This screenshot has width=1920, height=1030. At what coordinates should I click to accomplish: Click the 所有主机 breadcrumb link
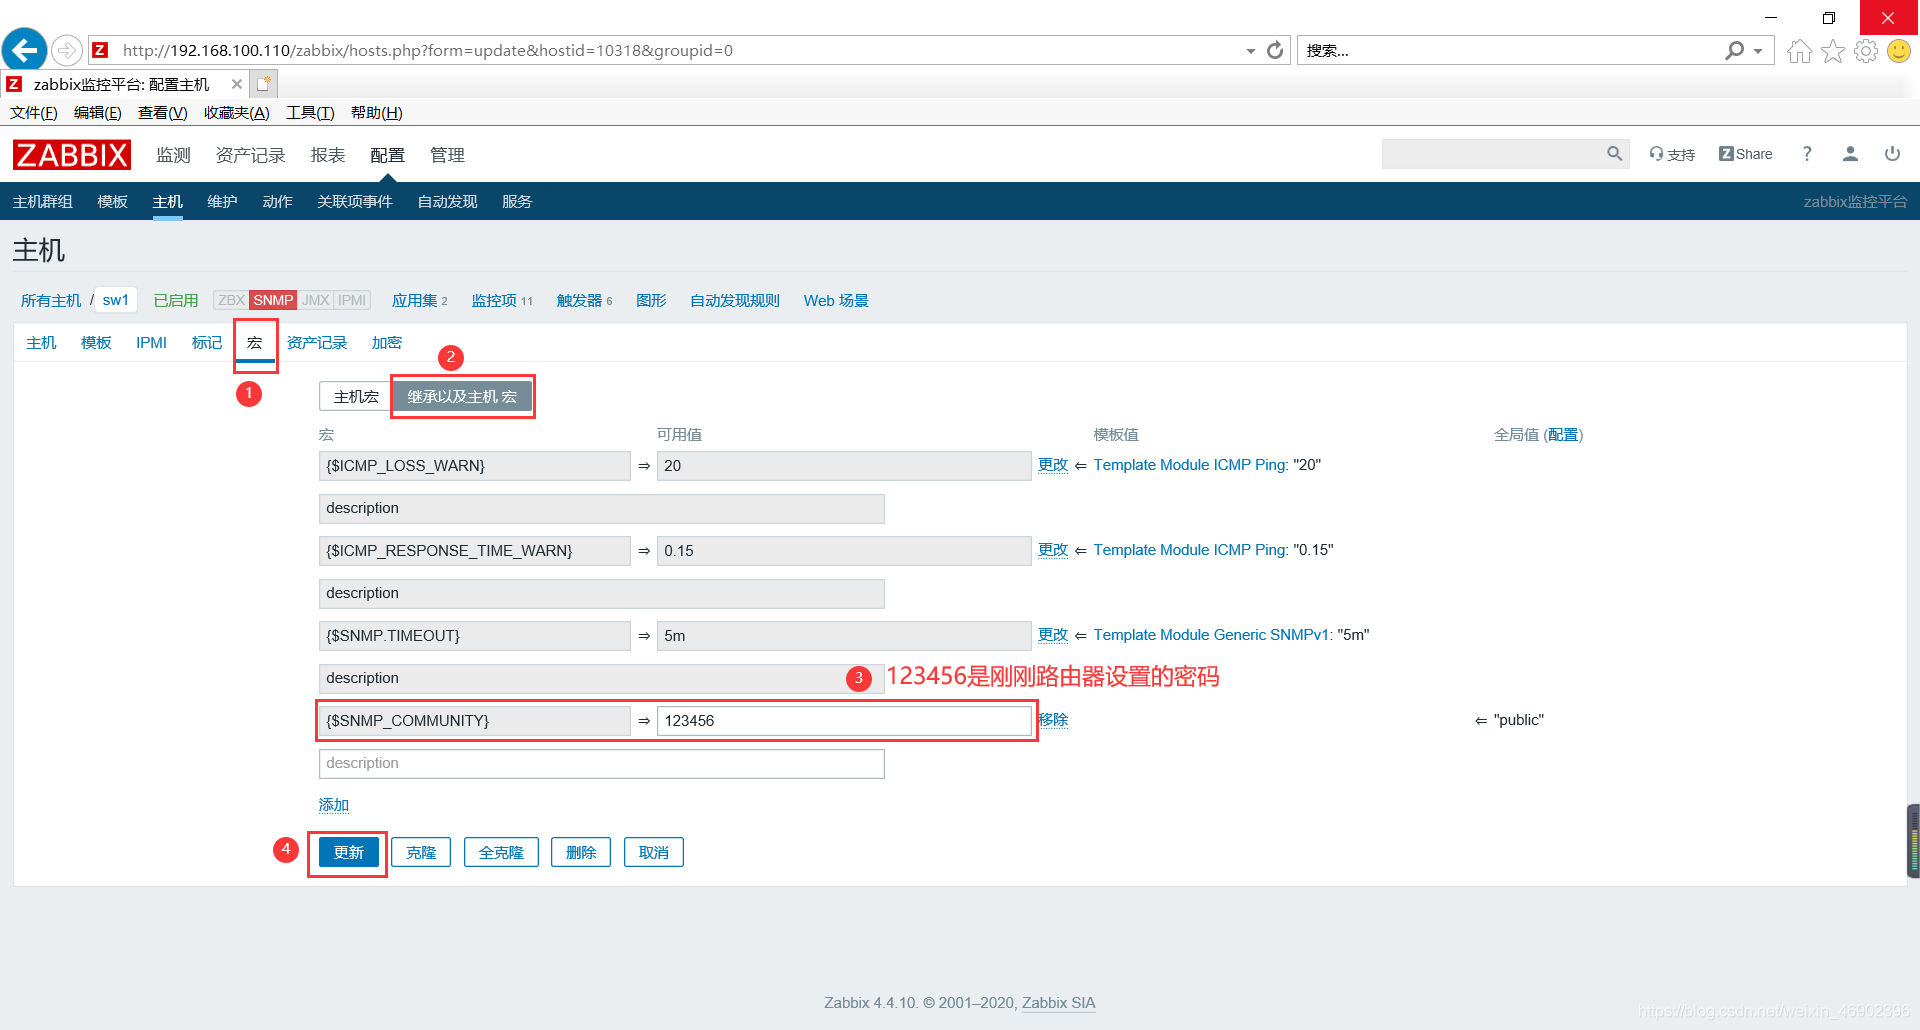coord(51,300)
